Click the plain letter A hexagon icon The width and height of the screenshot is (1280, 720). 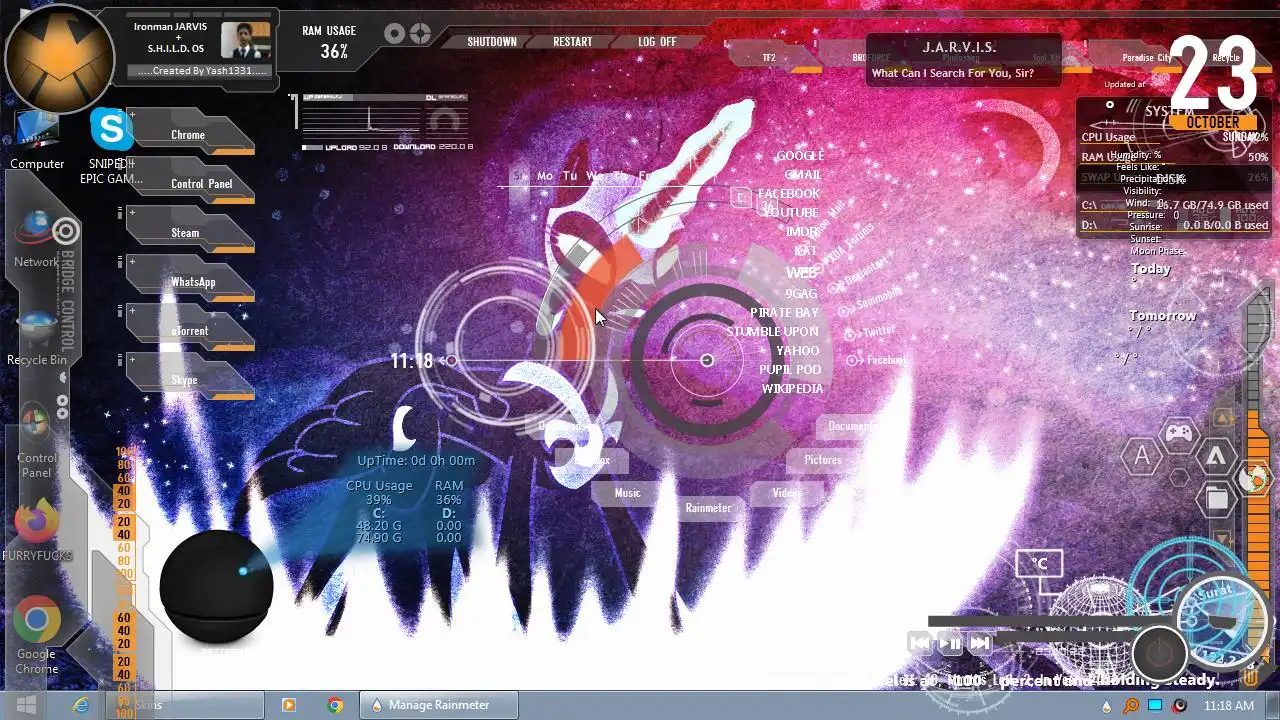point(1141,456)
